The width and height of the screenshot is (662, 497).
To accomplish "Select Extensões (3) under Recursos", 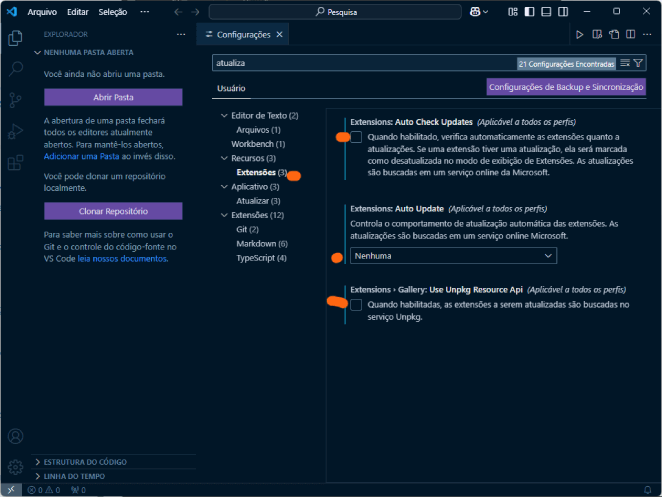I will pyautogui.click(x=262, y=172).
